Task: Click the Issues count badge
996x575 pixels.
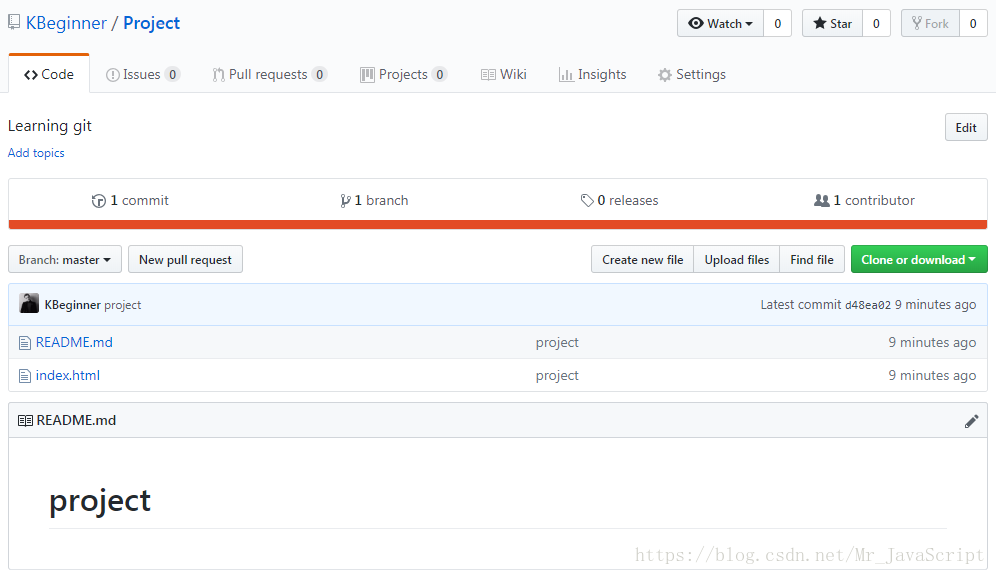Action: point(172,74)
